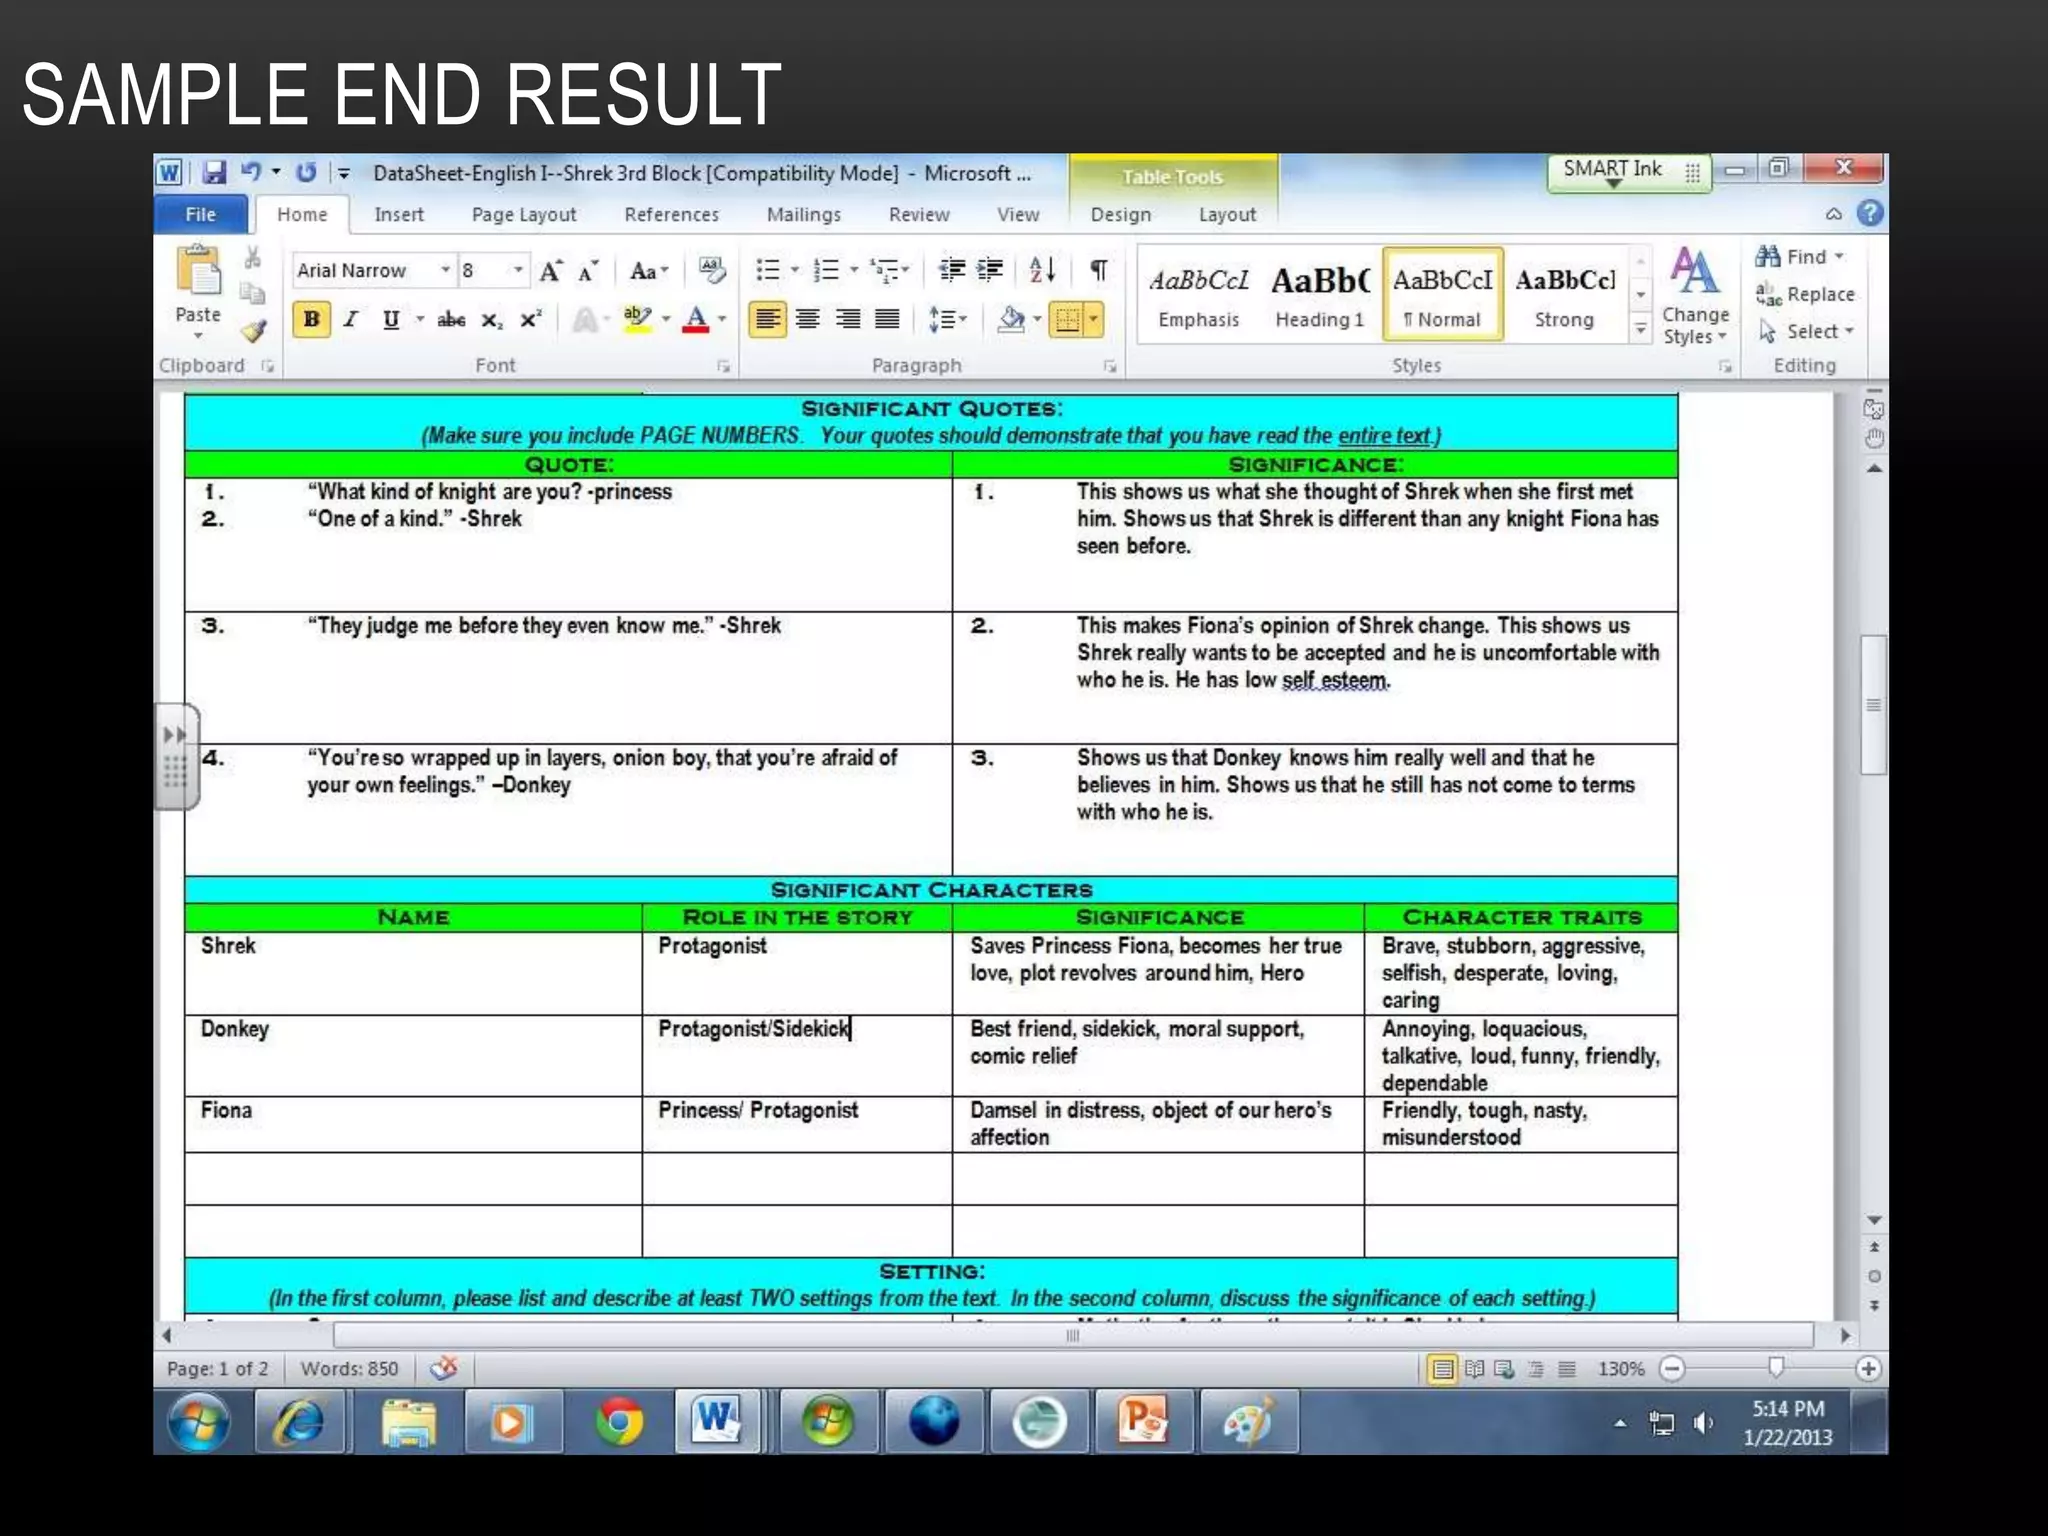Click the Shading paint bucket icon
This screenshot has width=2048, height=1536.
[x=1011, y=320]
